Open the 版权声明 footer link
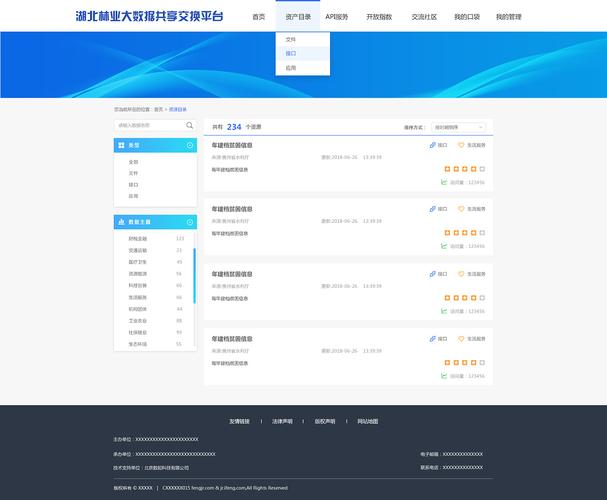The height and width of the screenshot is (500, 607). (325, 421)
